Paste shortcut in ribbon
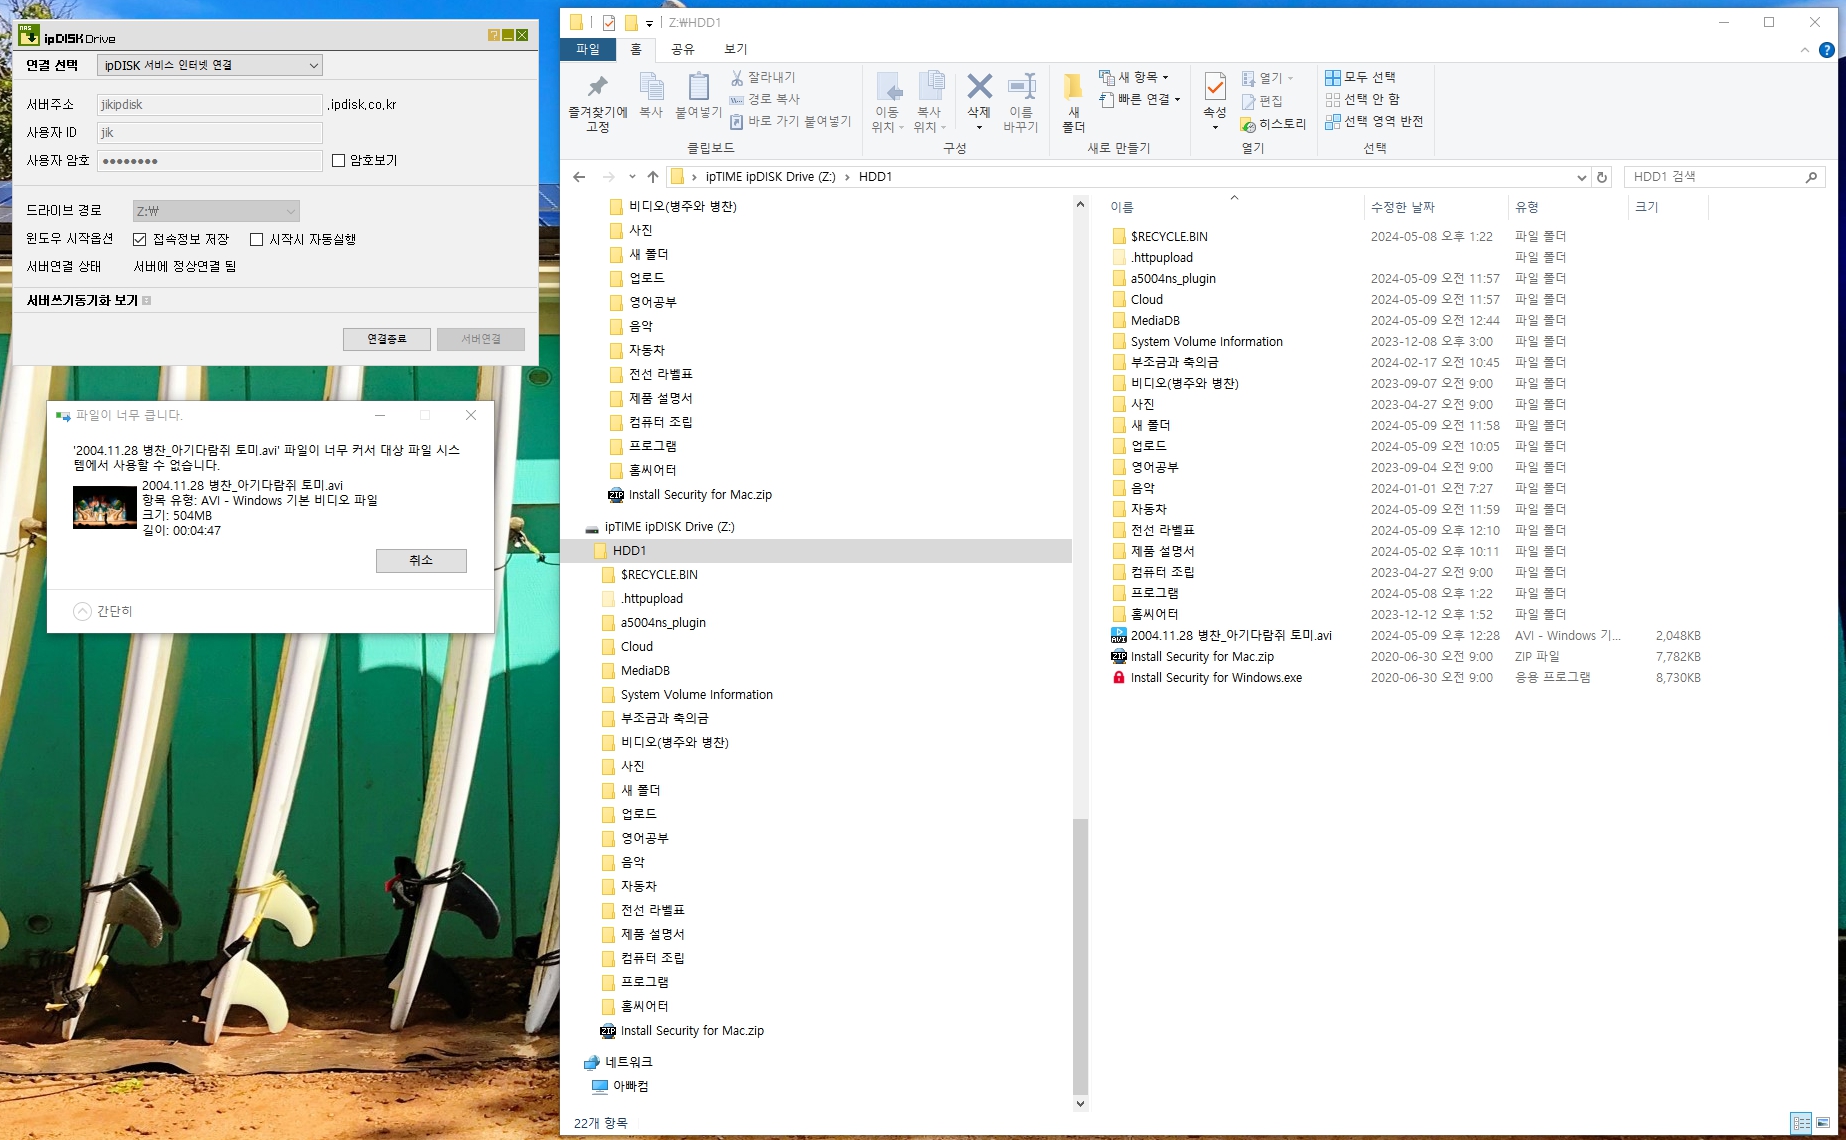 [x=790, y=121]
